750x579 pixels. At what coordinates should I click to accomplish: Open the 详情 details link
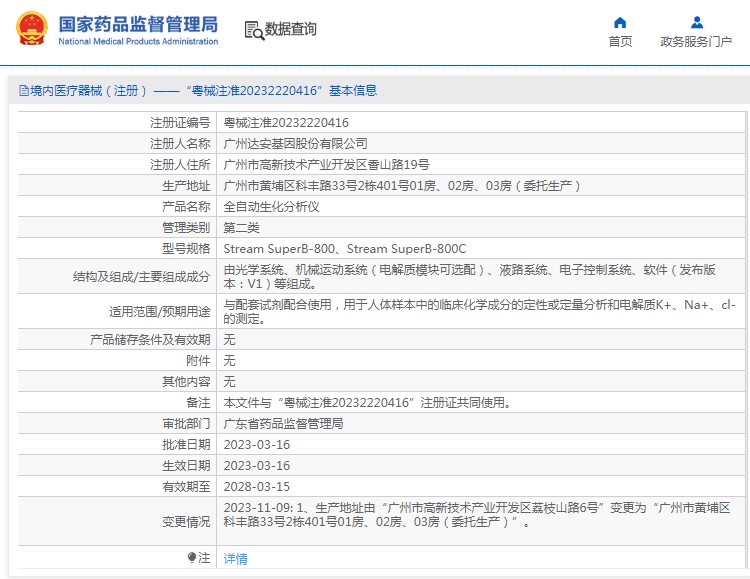[235, 559]
